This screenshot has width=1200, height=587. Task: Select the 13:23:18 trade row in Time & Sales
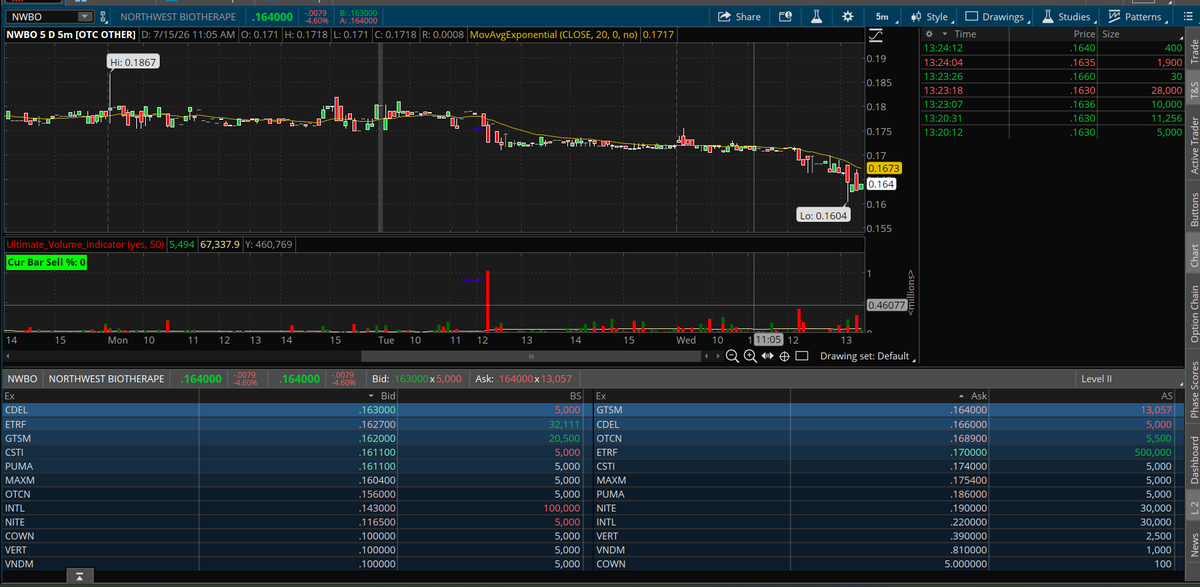pos(1053,90)
